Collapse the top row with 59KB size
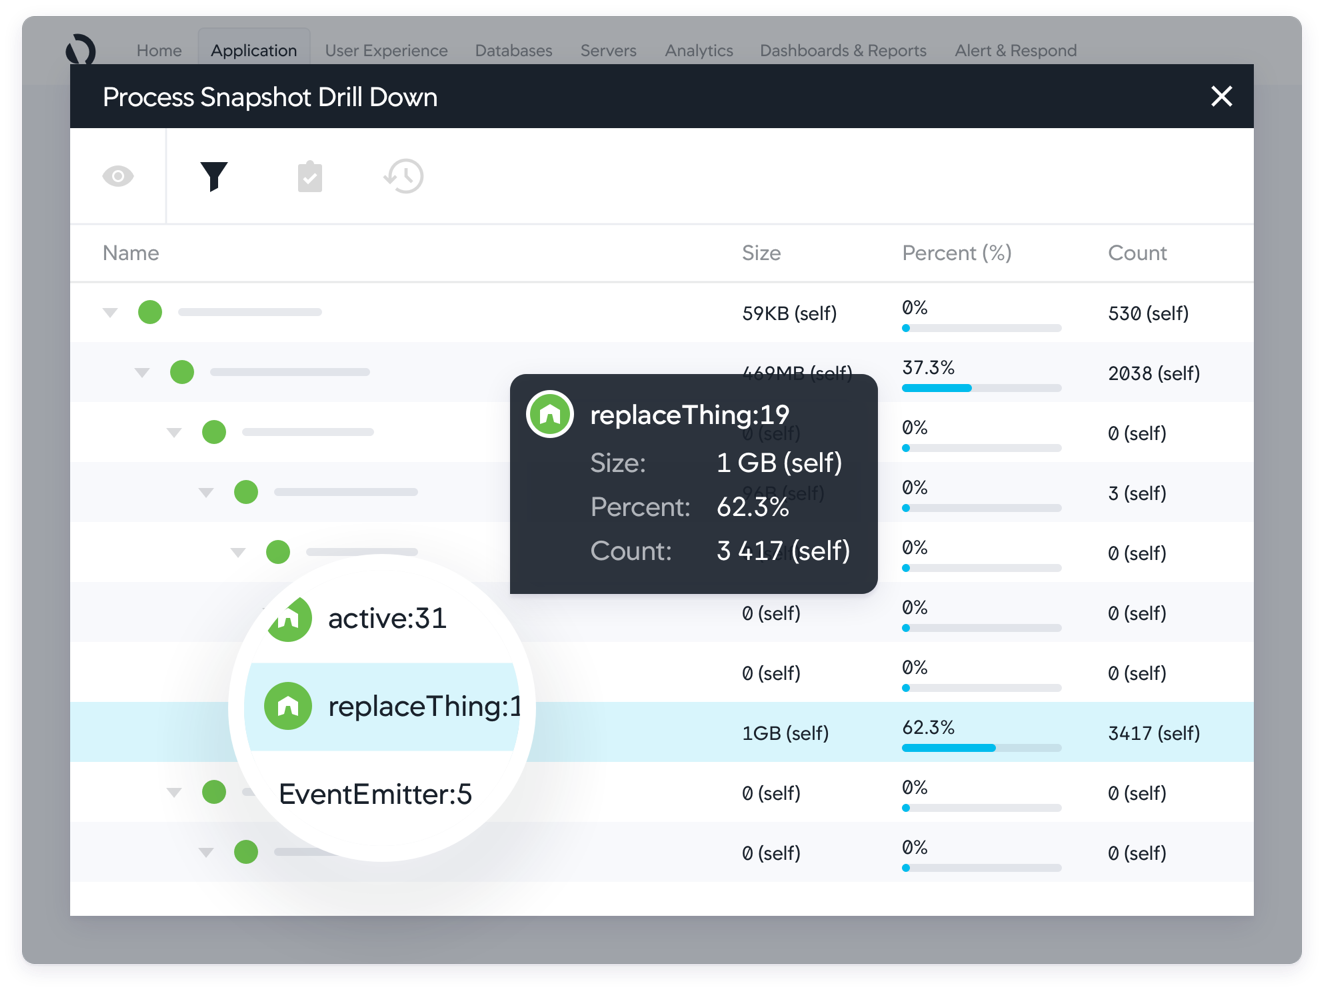 click(x=110, y=313)
